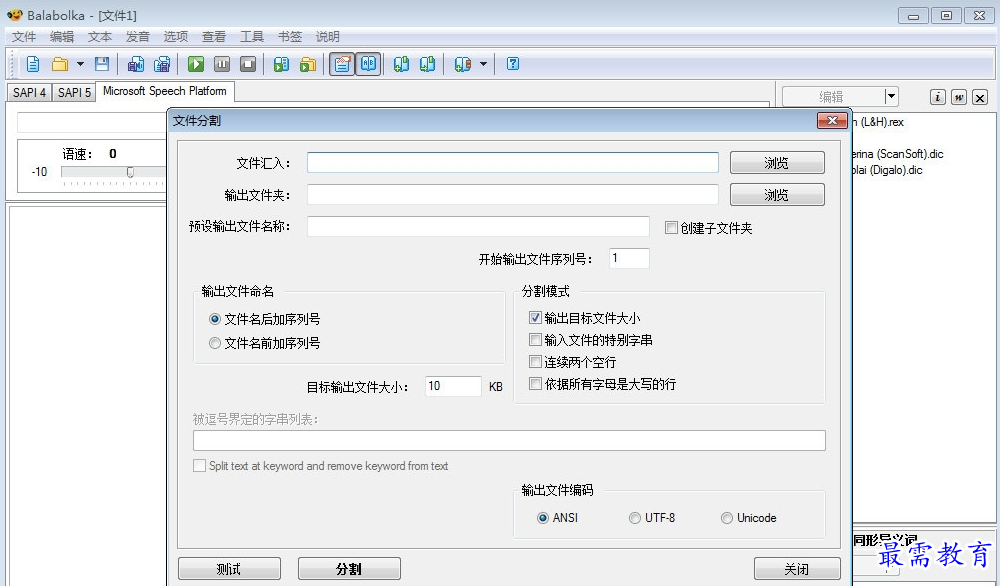1000x586 pixels.
Task: Select 文件名后加序列号 radio option
Action: (215, 319)
